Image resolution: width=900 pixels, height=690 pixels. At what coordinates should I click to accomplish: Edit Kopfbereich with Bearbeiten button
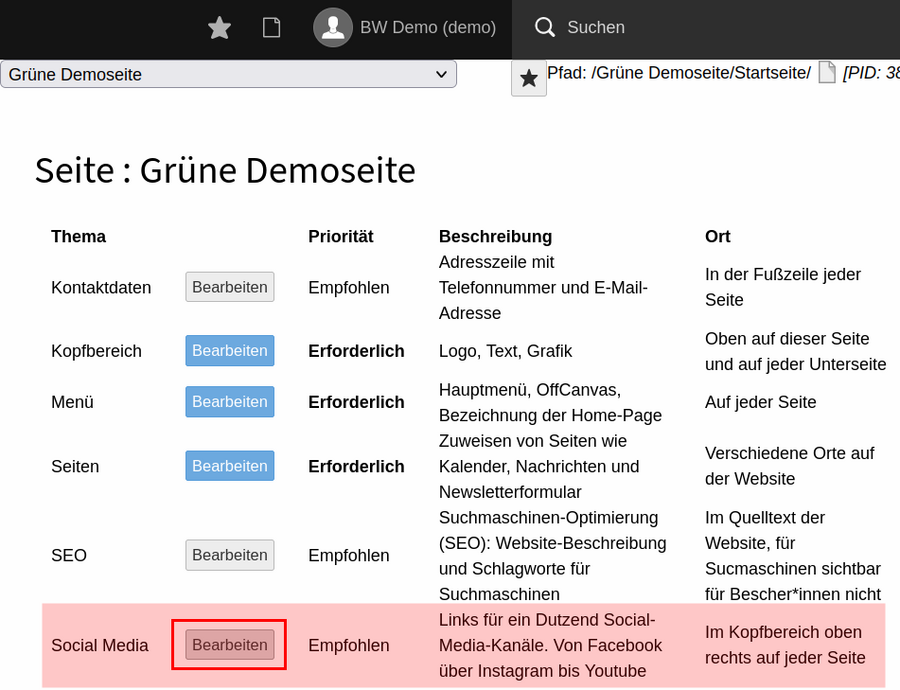click(x=230, y=351)
